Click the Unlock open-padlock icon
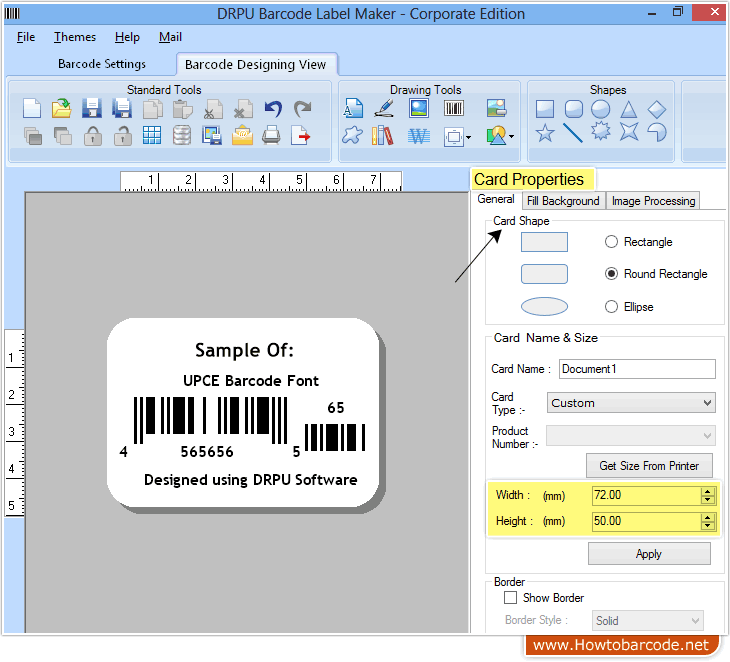This screenshot has width=730, height=662. [122, 136]
